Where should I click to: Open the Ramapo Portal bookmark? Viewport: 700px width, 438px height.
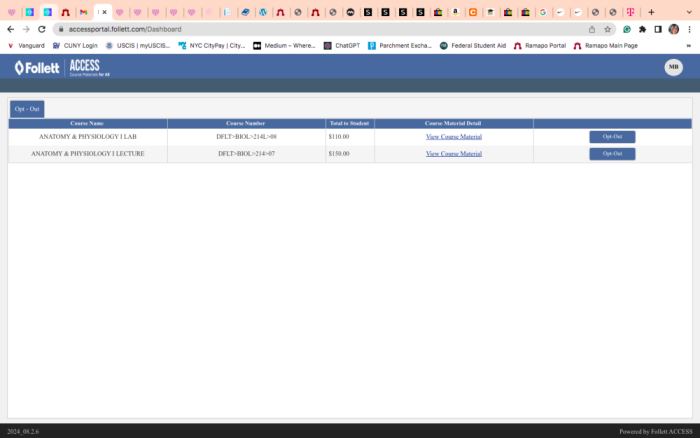540,46
